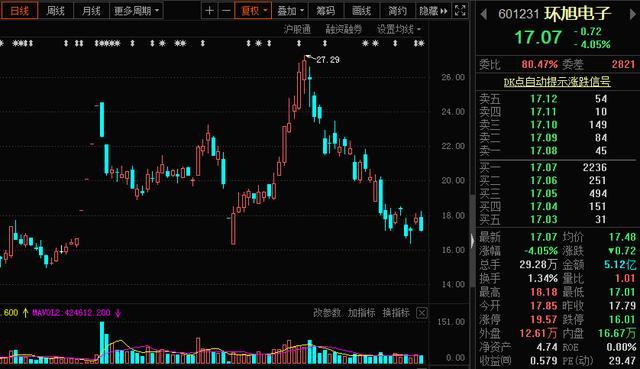Click 加指标 to add an indicator

coord(361,313)
